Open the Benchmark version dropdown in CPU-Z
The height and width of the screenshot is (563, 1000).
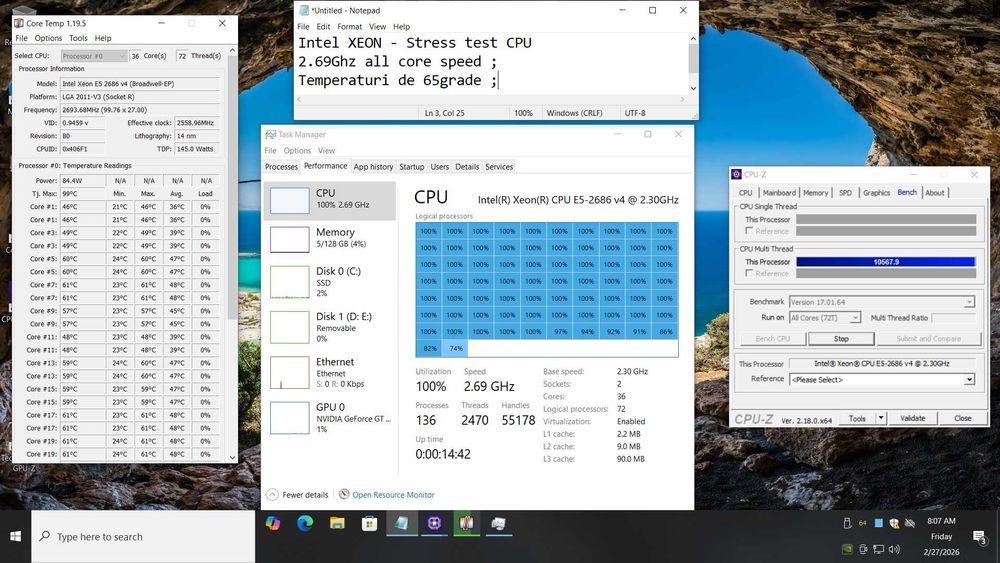[x=882, y=302]
